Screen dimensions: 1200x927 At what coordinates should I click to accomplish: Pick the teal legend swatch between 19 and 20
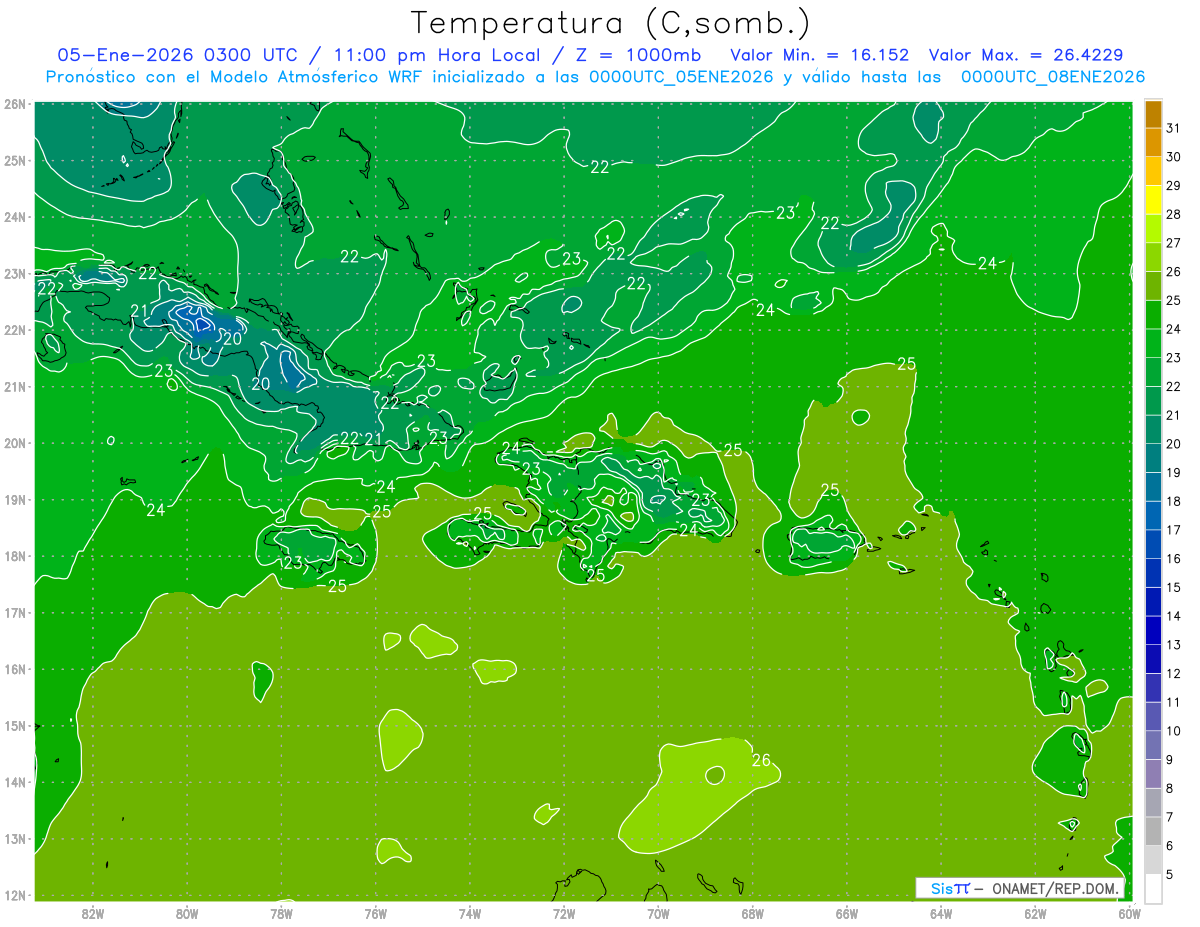click(1153, 458)
